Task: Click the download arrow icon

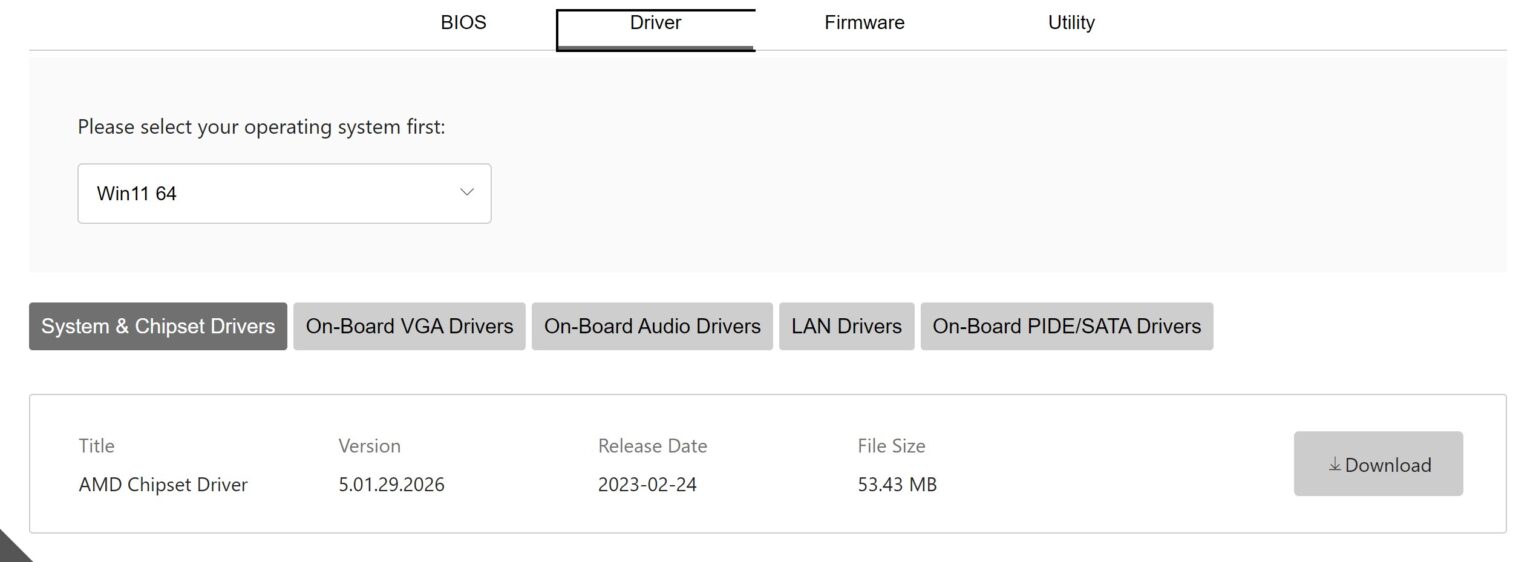Action: click(1334, 465)
